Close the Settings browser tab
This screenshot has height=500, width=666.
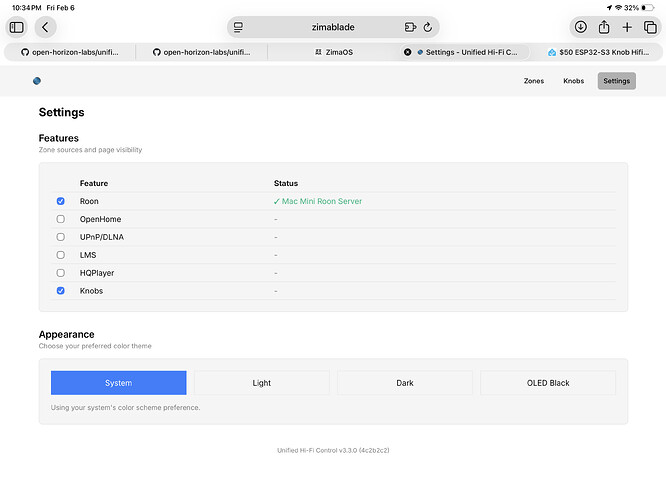[x=407, y=51]
